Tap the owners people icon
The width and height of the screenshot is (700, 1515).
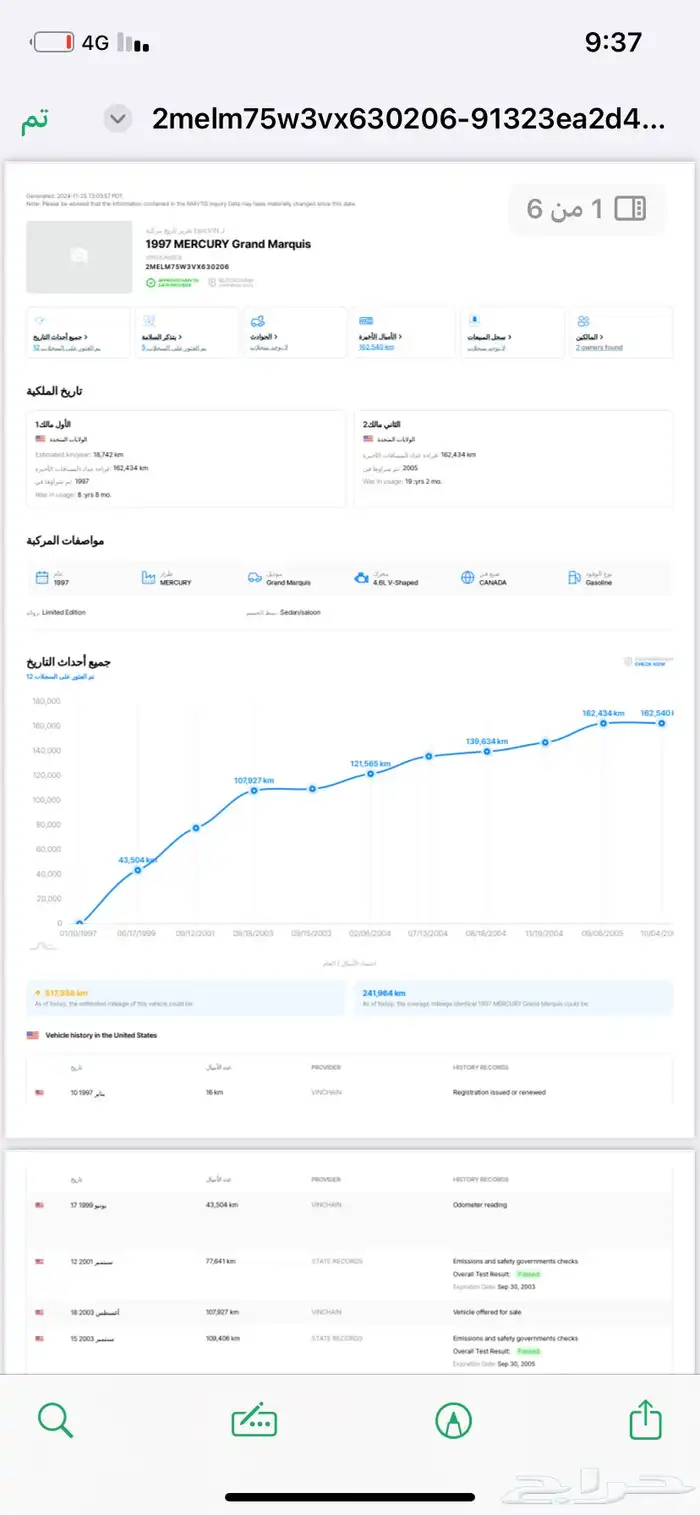583,320
